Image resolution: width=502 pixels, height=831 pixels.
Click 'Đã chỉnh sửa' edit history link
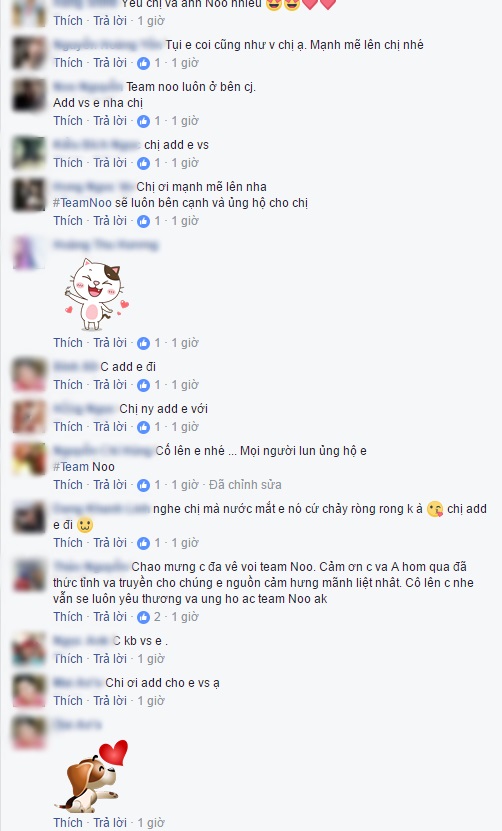245,485
